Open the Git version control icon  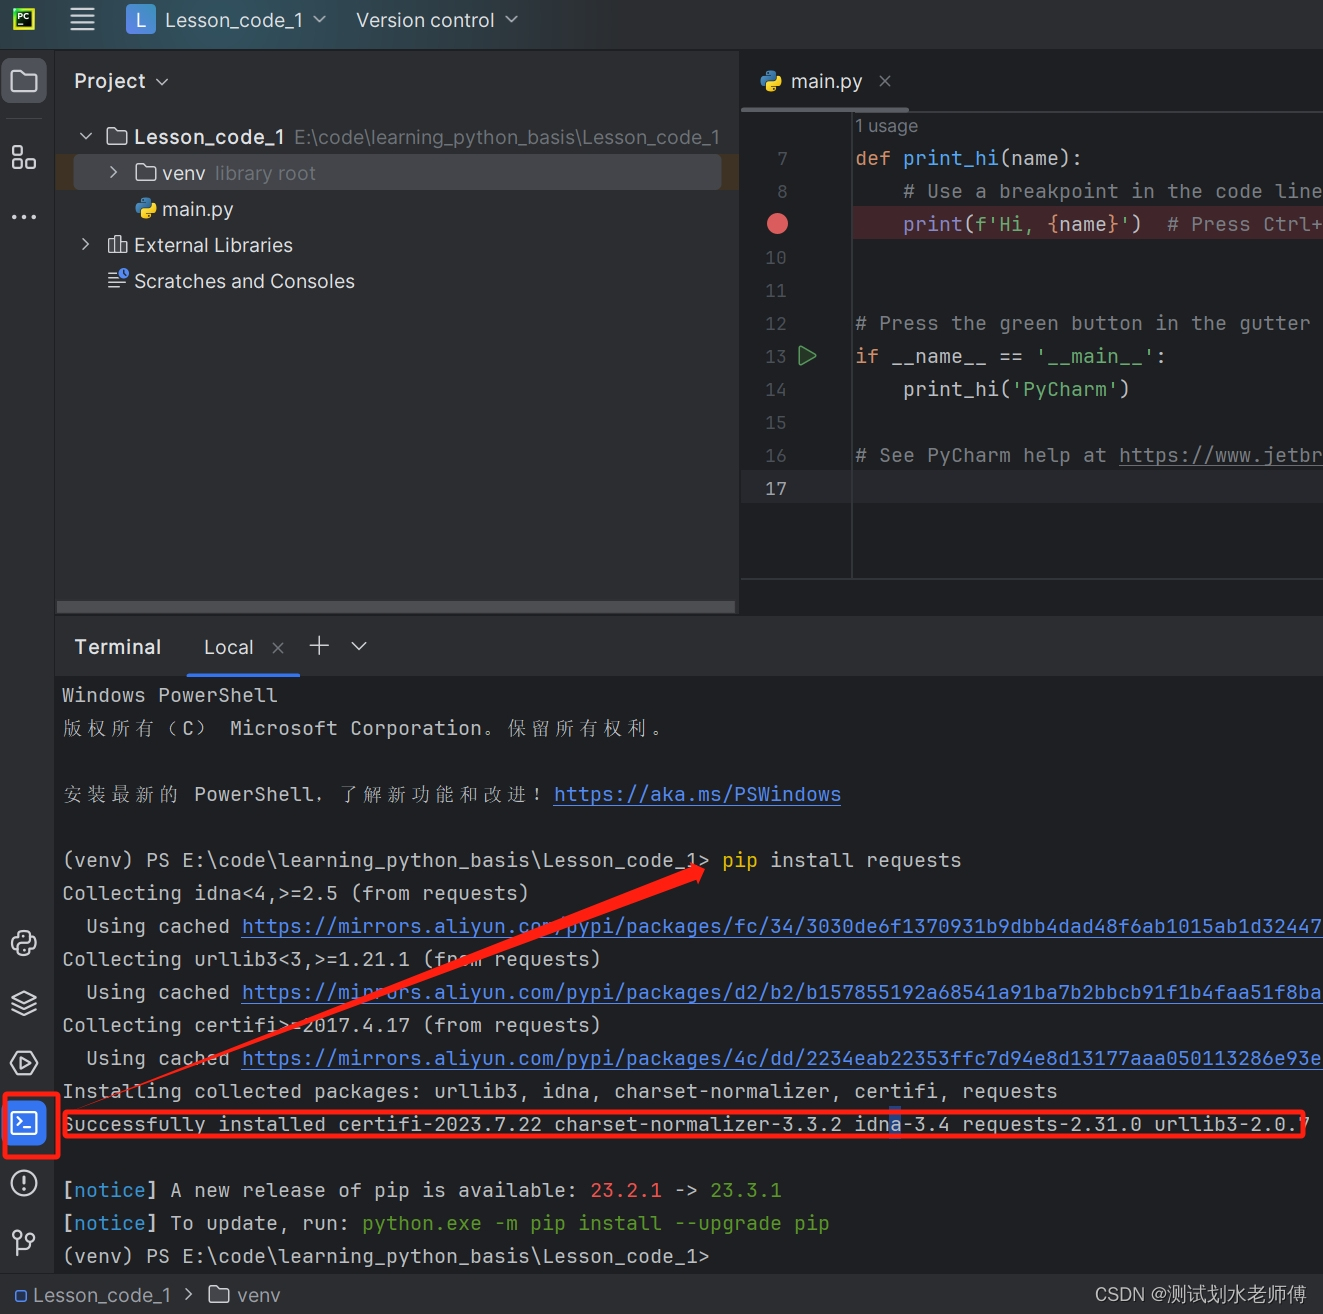click(x=24, y=1242)
